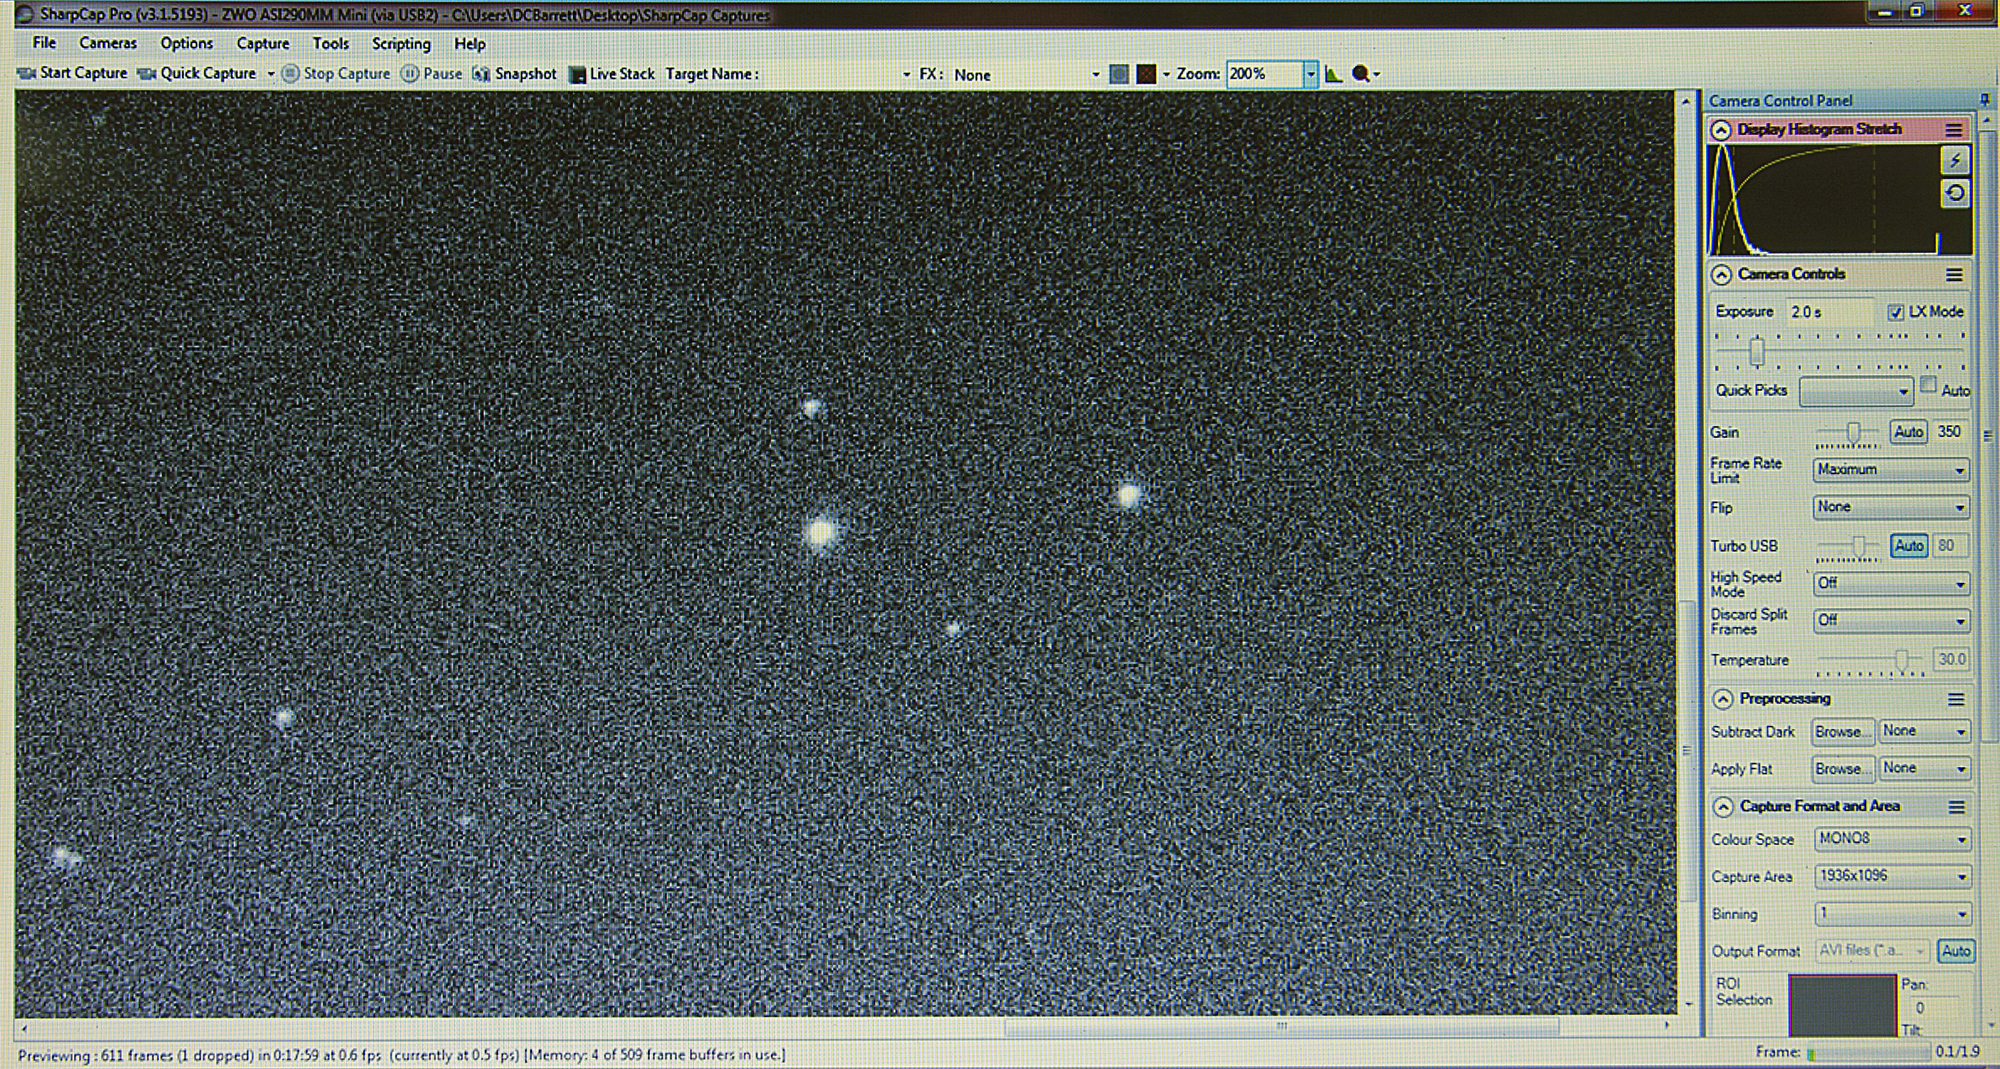Open the Discard Split Frames dropdown
The image size is (2000, 1069).
pos(1890,621)
